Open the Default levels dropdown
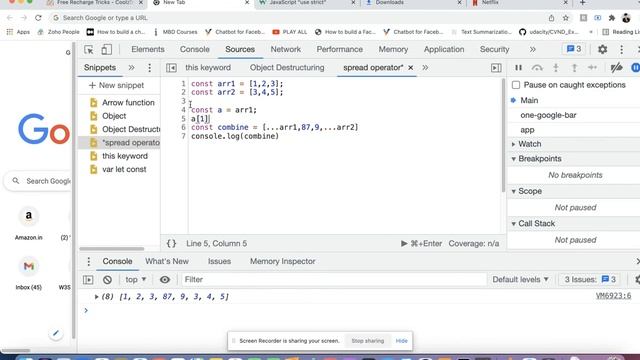 point(520,280)
